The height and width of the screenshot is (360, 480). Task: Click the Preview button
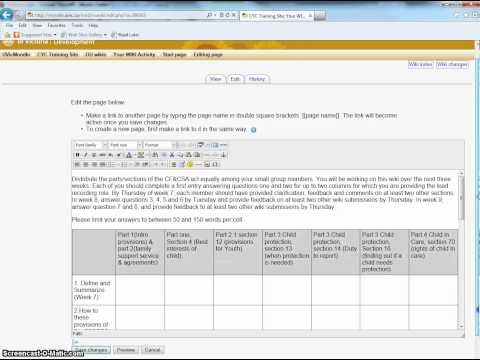point(126,350)
